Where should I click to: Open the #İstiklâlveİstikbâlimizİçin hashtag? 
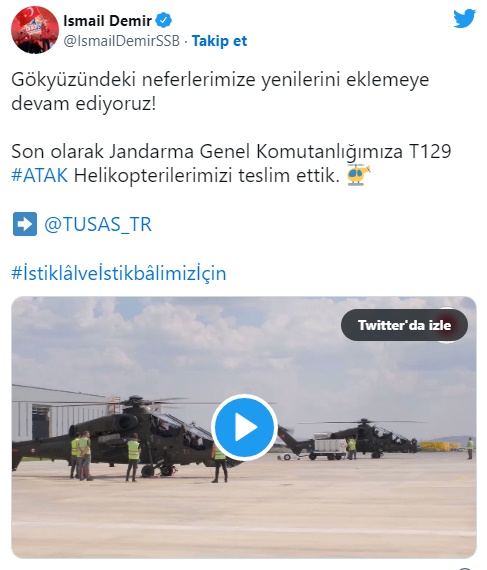119,273
